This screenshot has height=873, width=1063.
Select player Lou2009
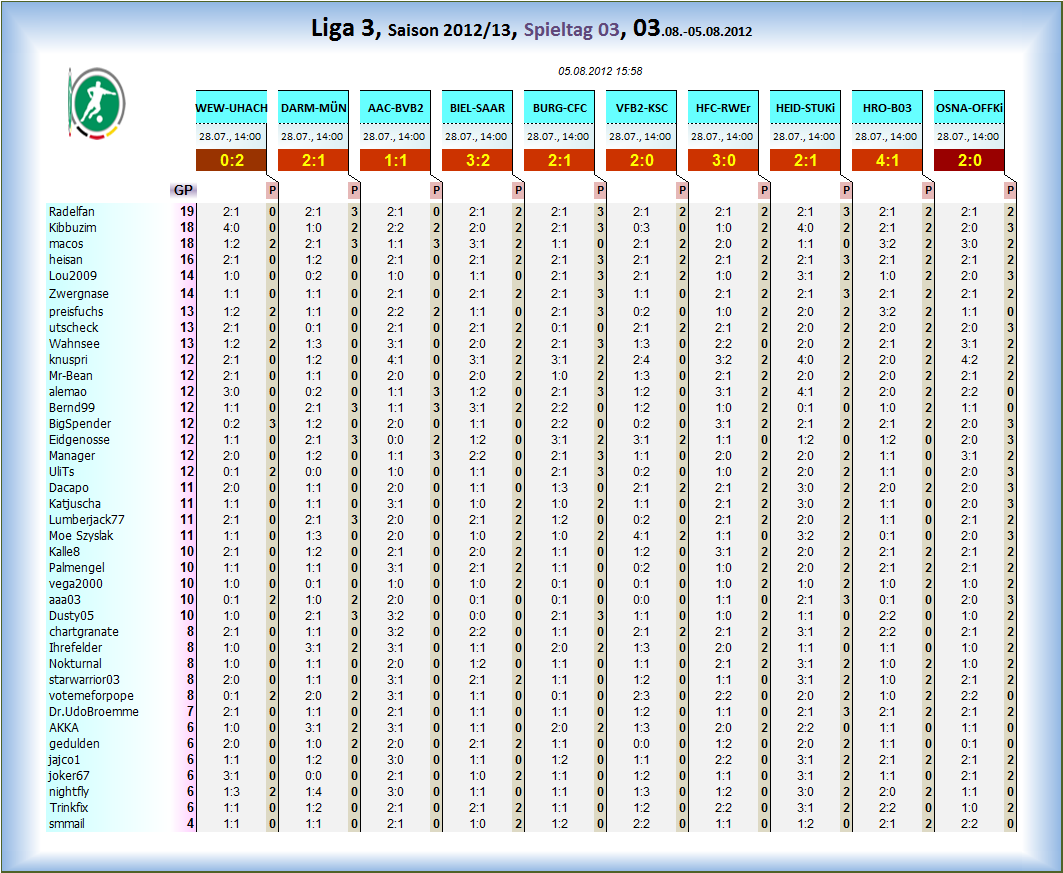tap(73, 276)
